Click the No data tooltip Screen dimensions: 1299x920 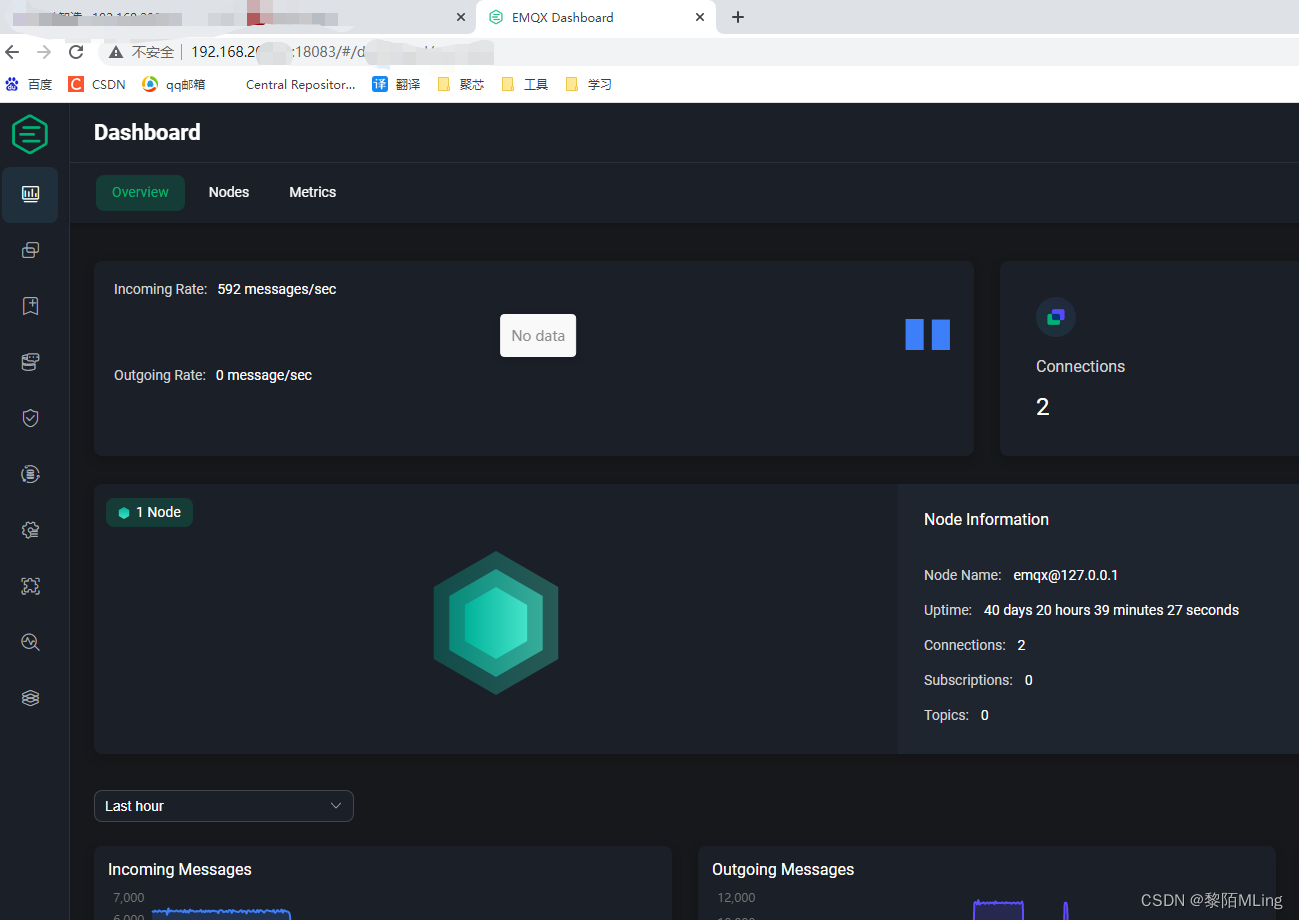point(538,336)
